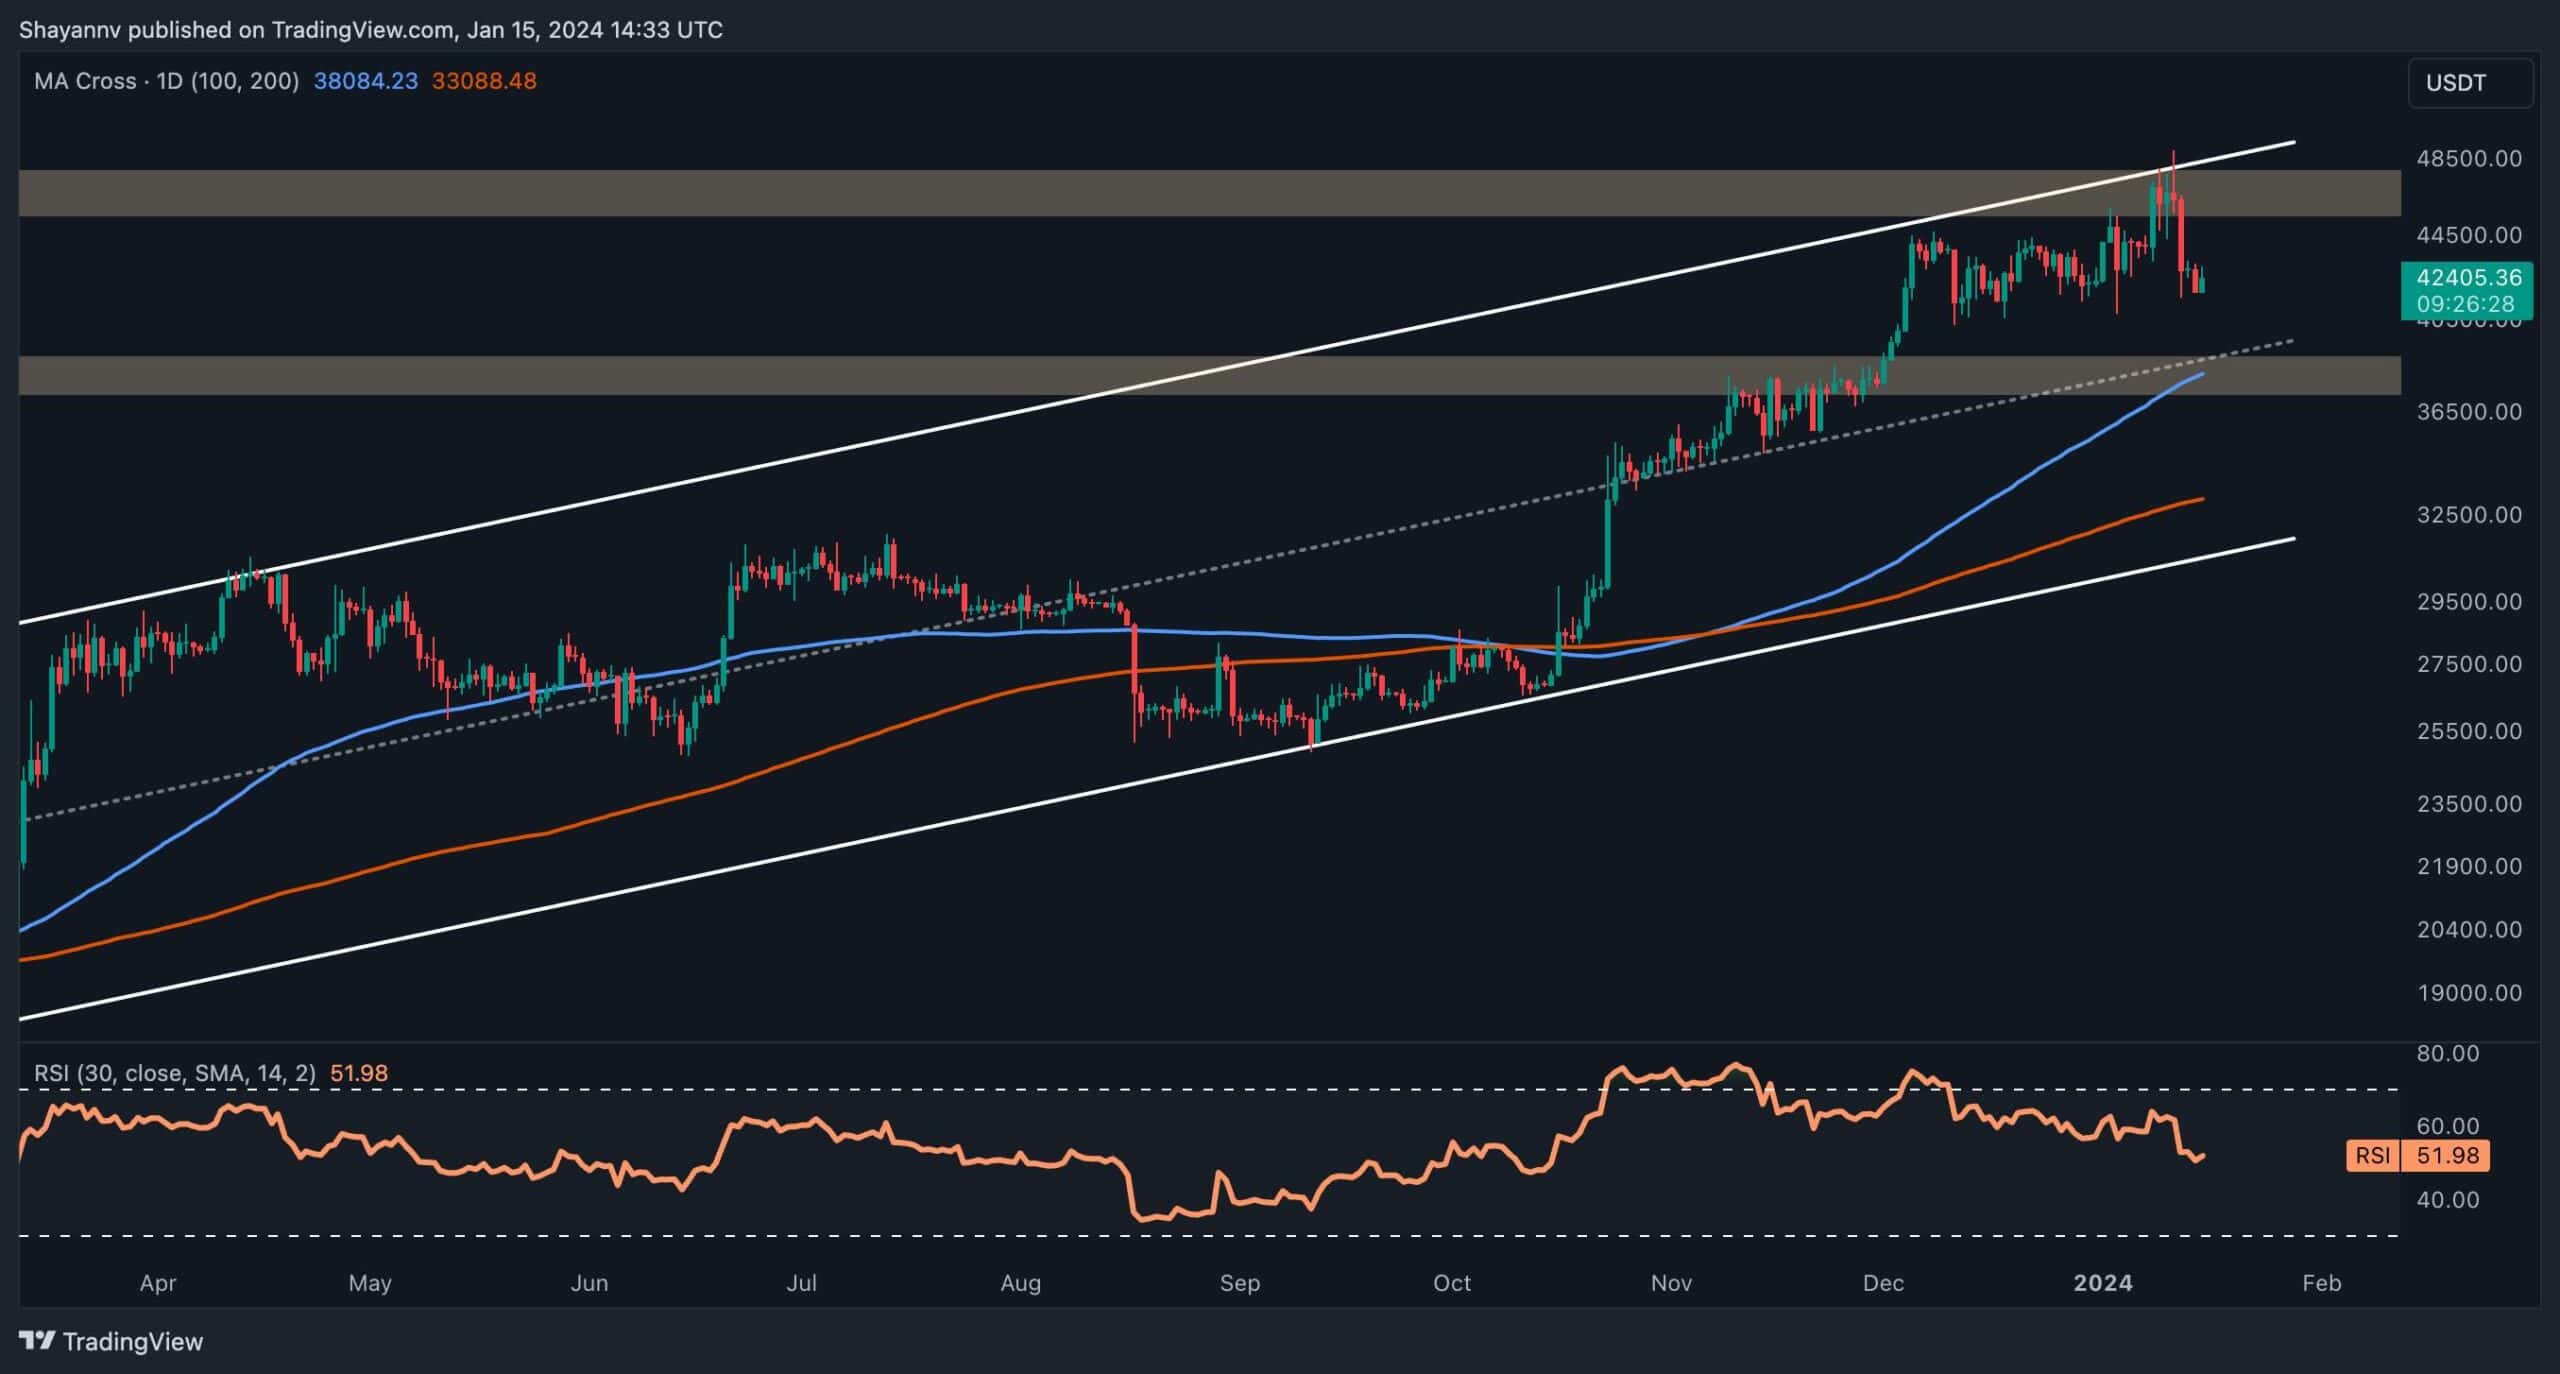Click the Jul label on time axis
The image size is (2560, 1374).
point(801,1283)
